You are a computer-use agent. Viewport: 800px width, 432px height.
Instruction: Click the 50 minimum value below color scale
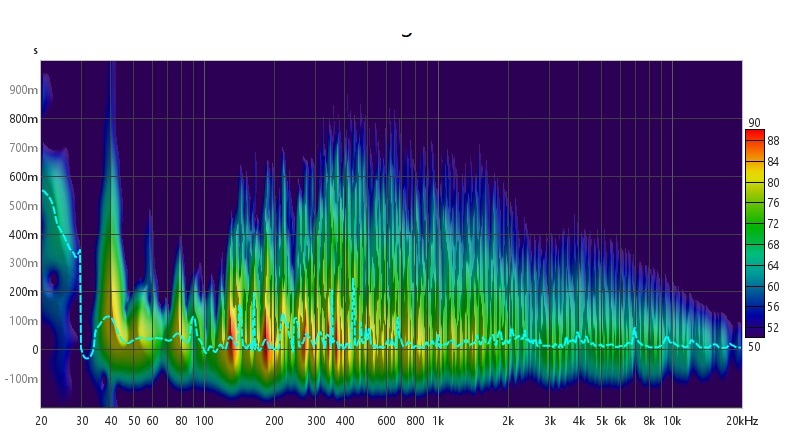pos(753,346)
